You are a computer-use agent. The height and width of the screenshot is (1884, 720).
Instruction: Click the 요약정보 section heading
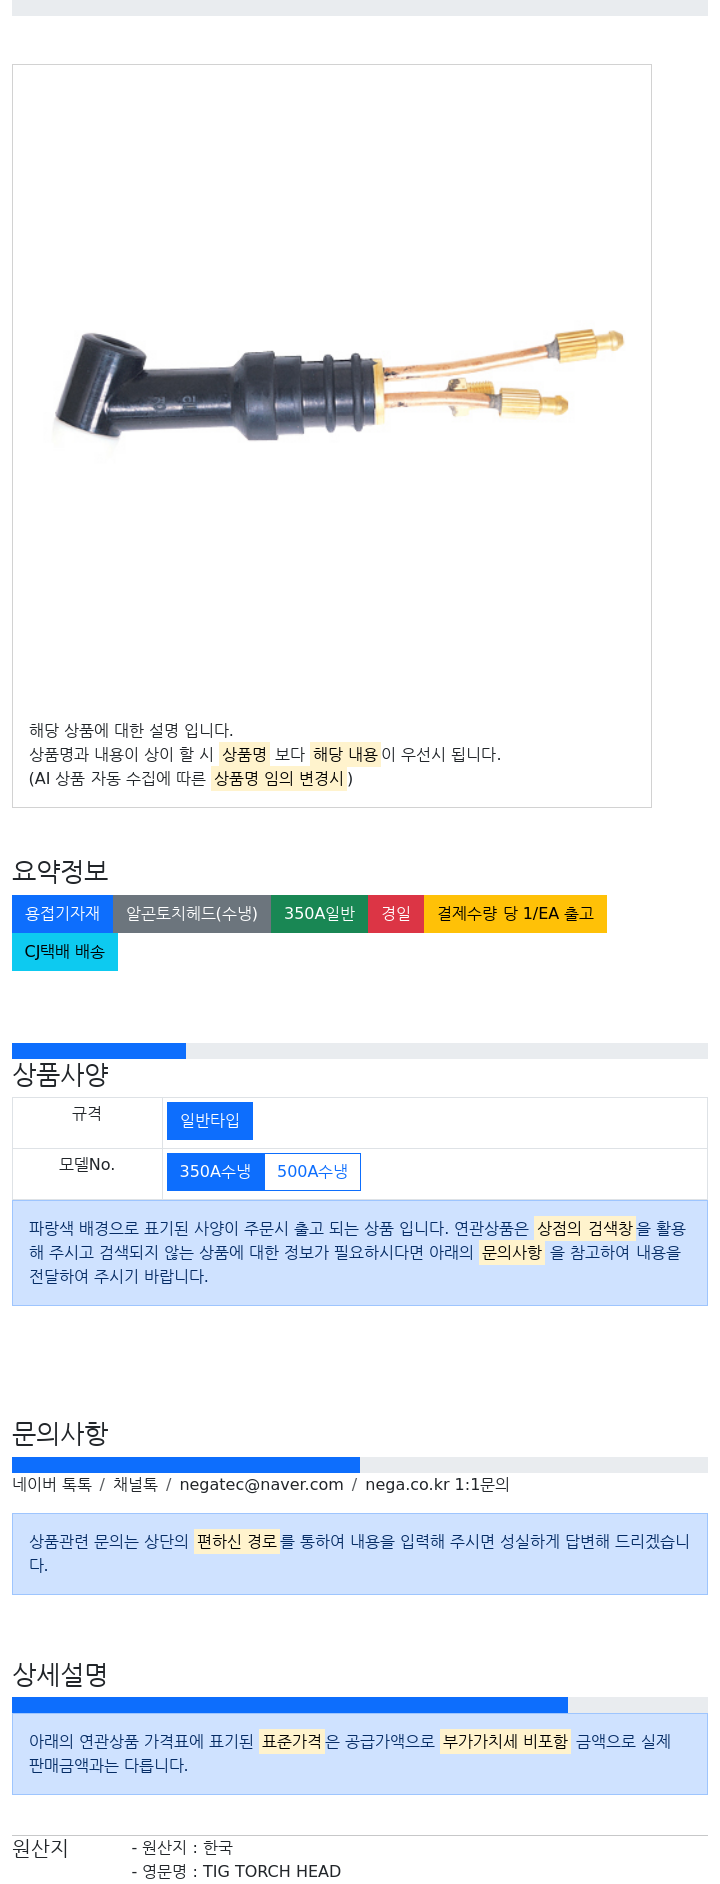[60, 871]
